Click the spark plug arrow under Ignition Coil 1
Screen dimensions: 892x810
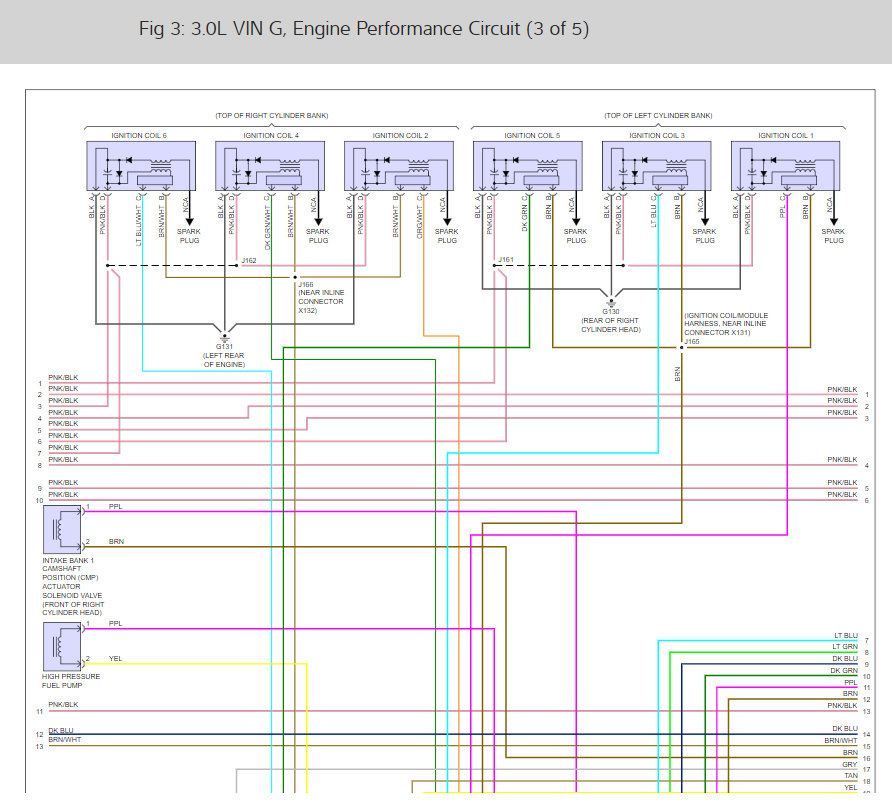tap(833, 222)
